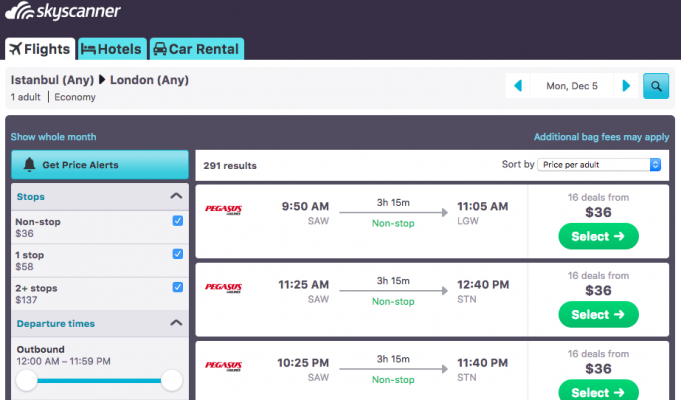Go to previous day arrow

coord(518,86)
